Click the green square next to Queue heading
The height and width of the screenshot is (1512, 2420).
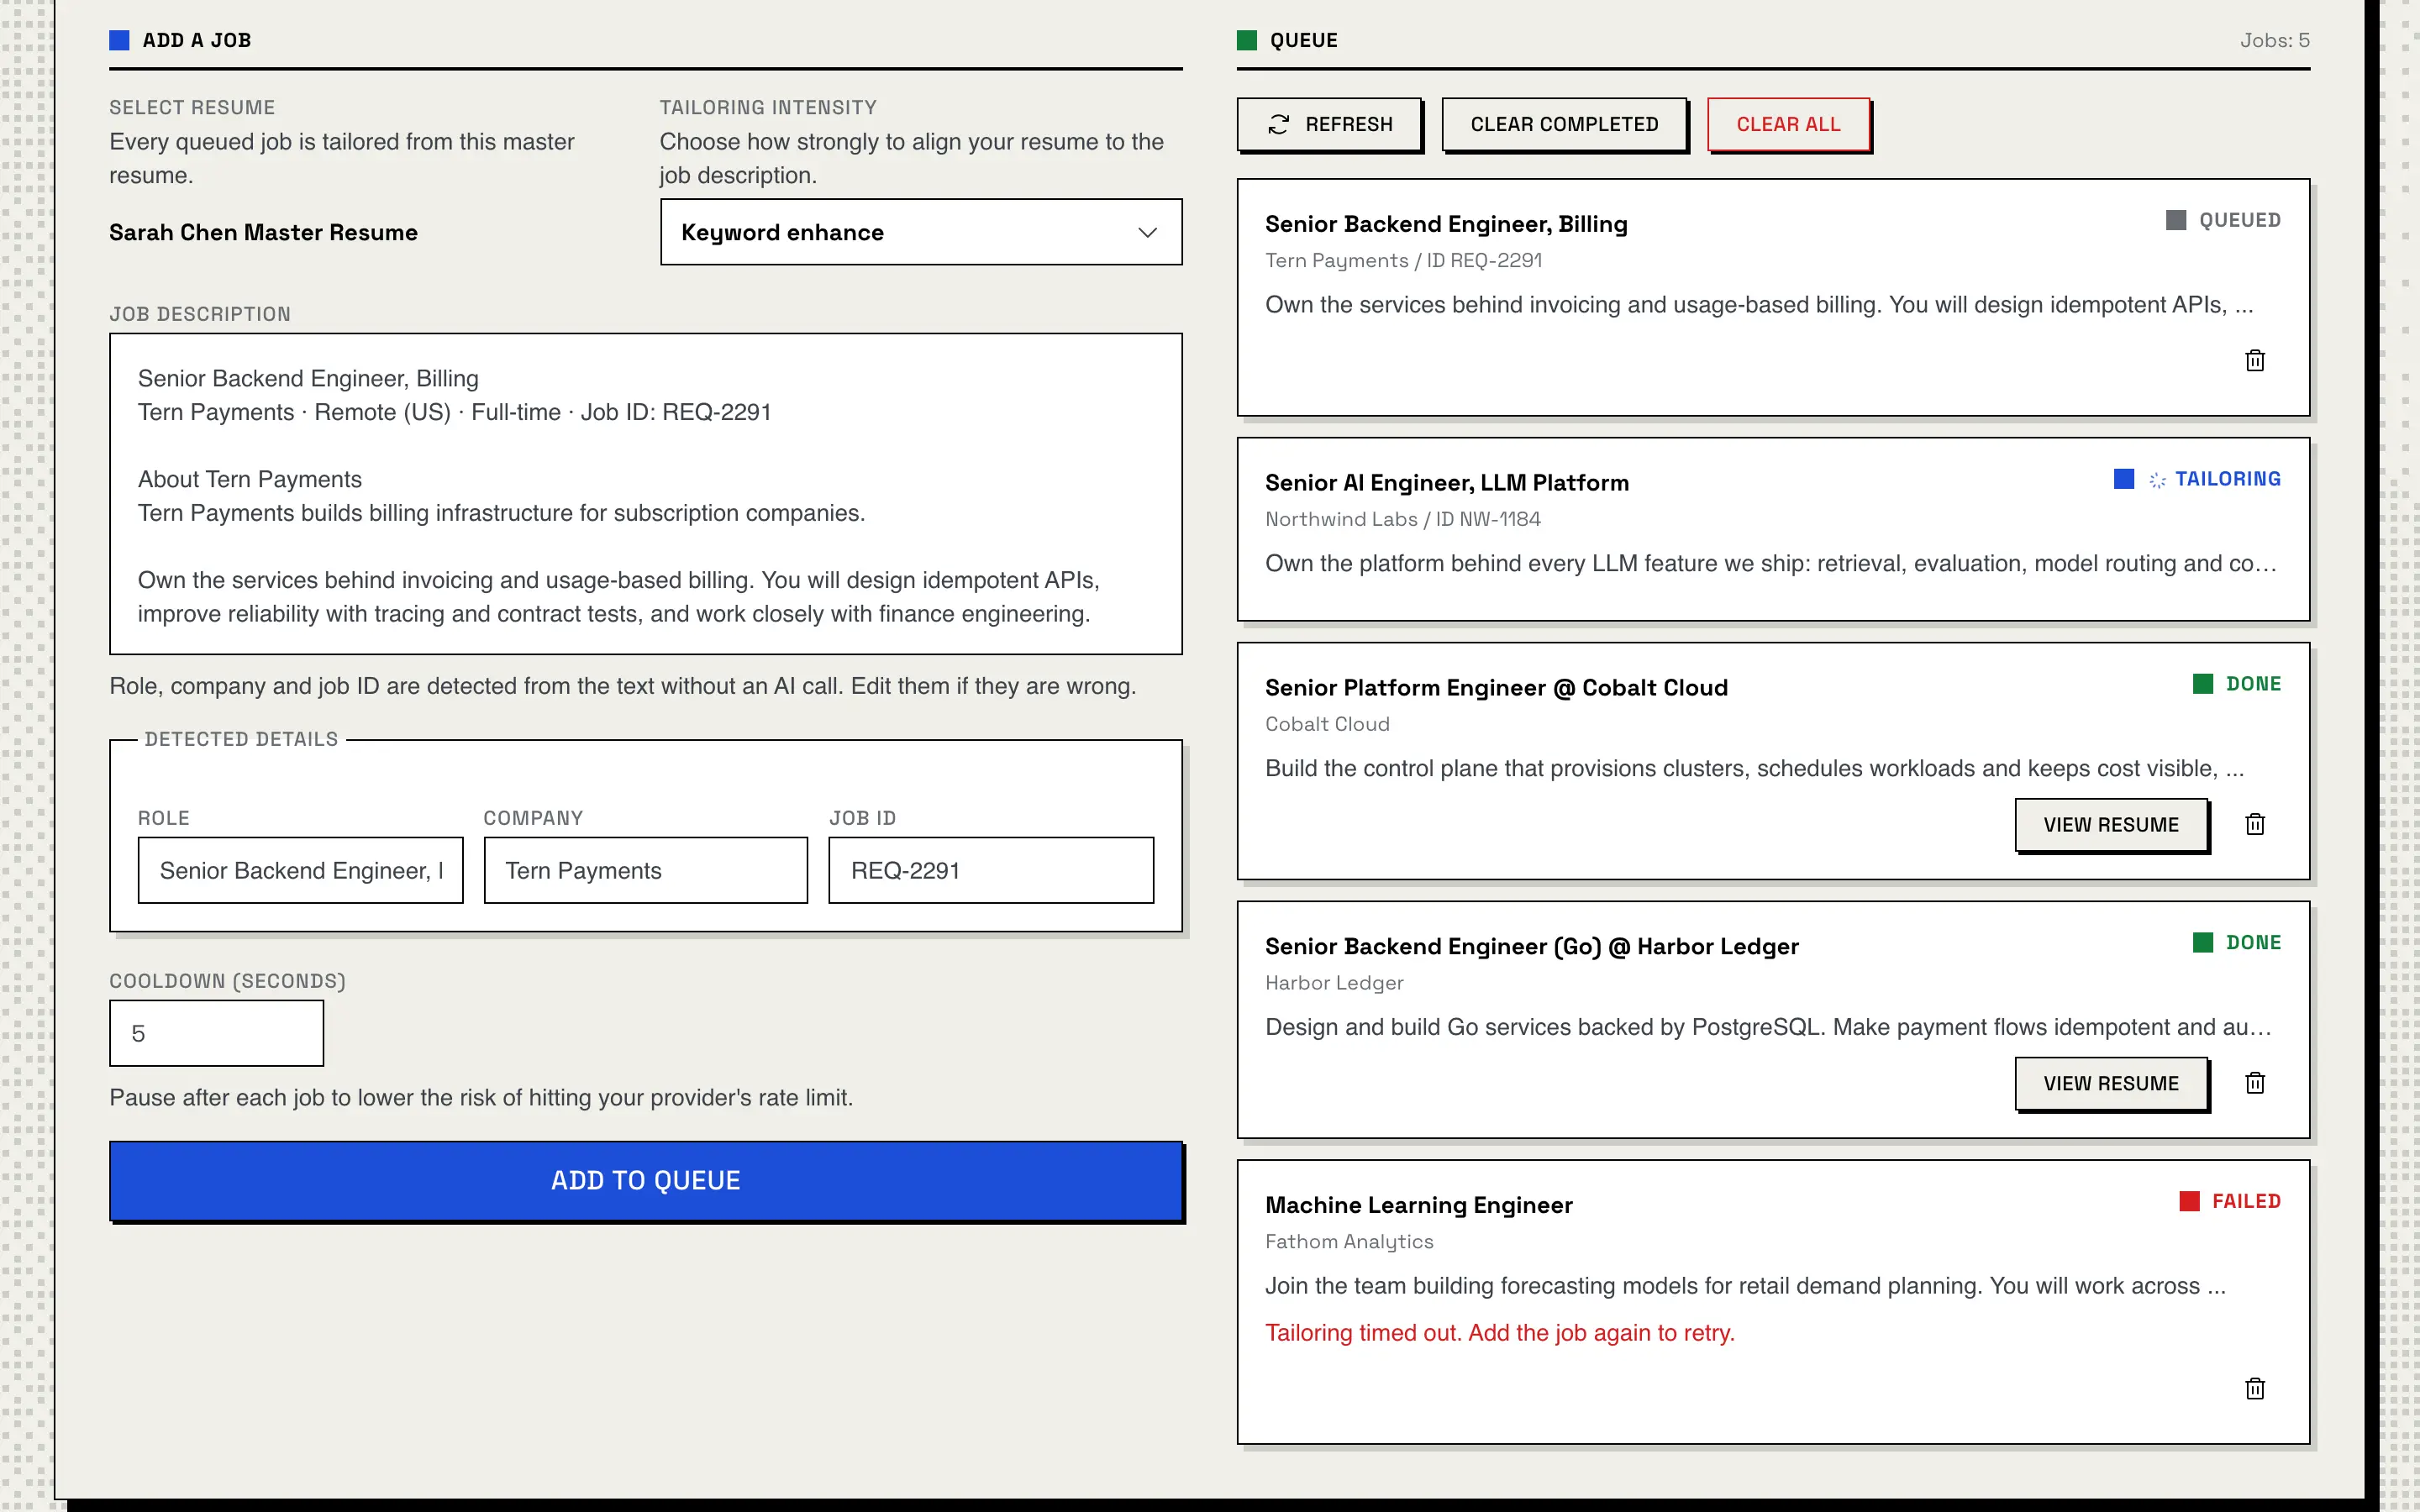[1246, 40]
